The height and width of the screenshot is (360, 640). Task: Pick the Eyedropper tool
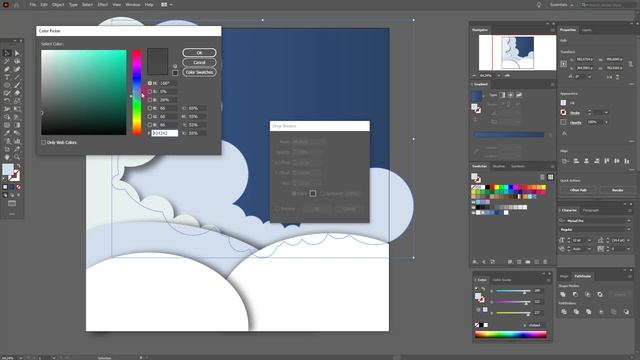coord(7,133)
